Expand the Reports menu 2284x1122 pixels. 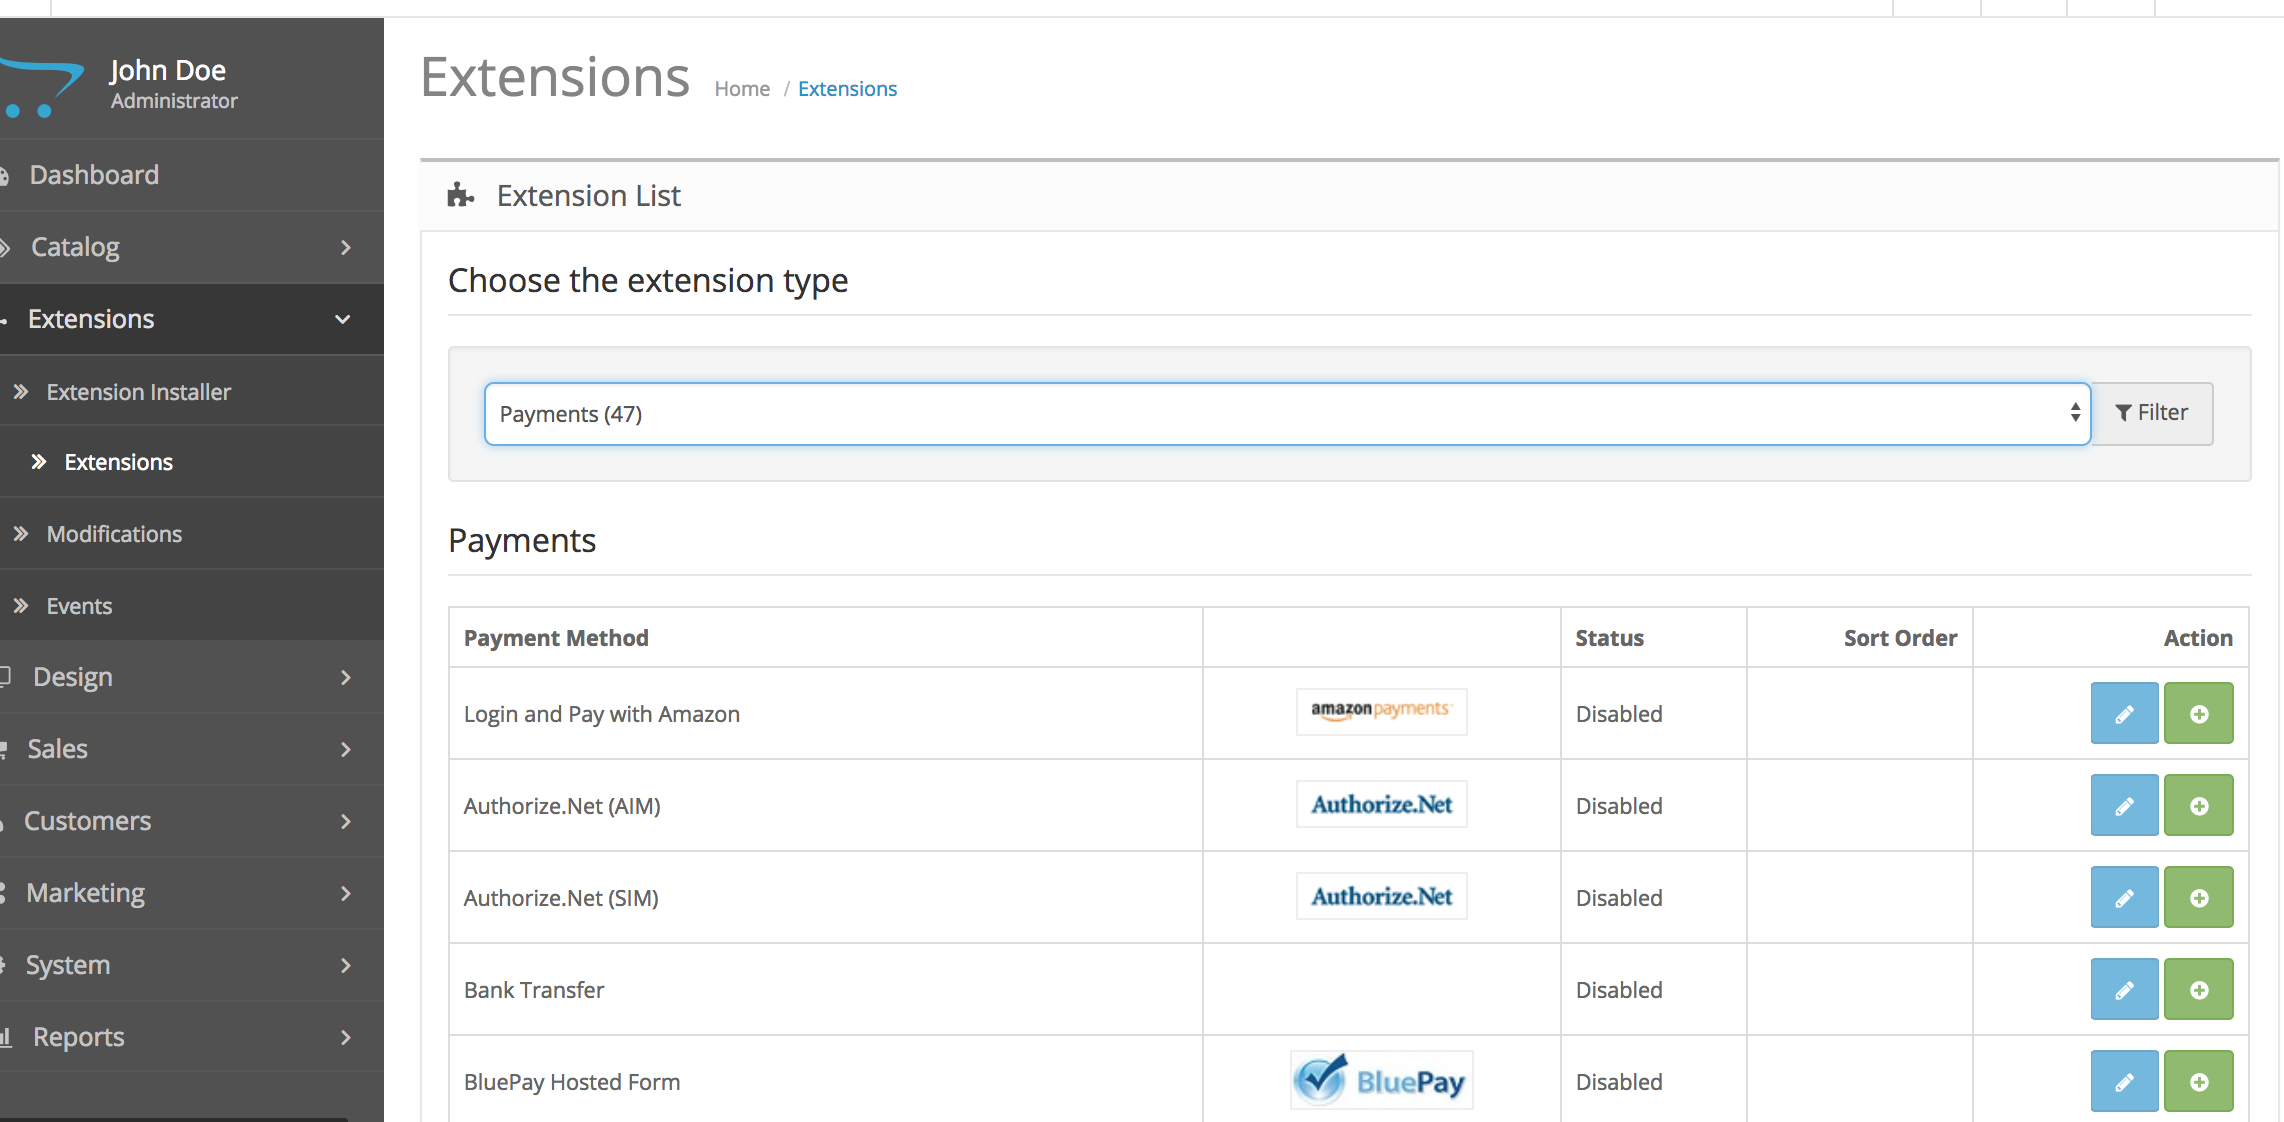192,1037
